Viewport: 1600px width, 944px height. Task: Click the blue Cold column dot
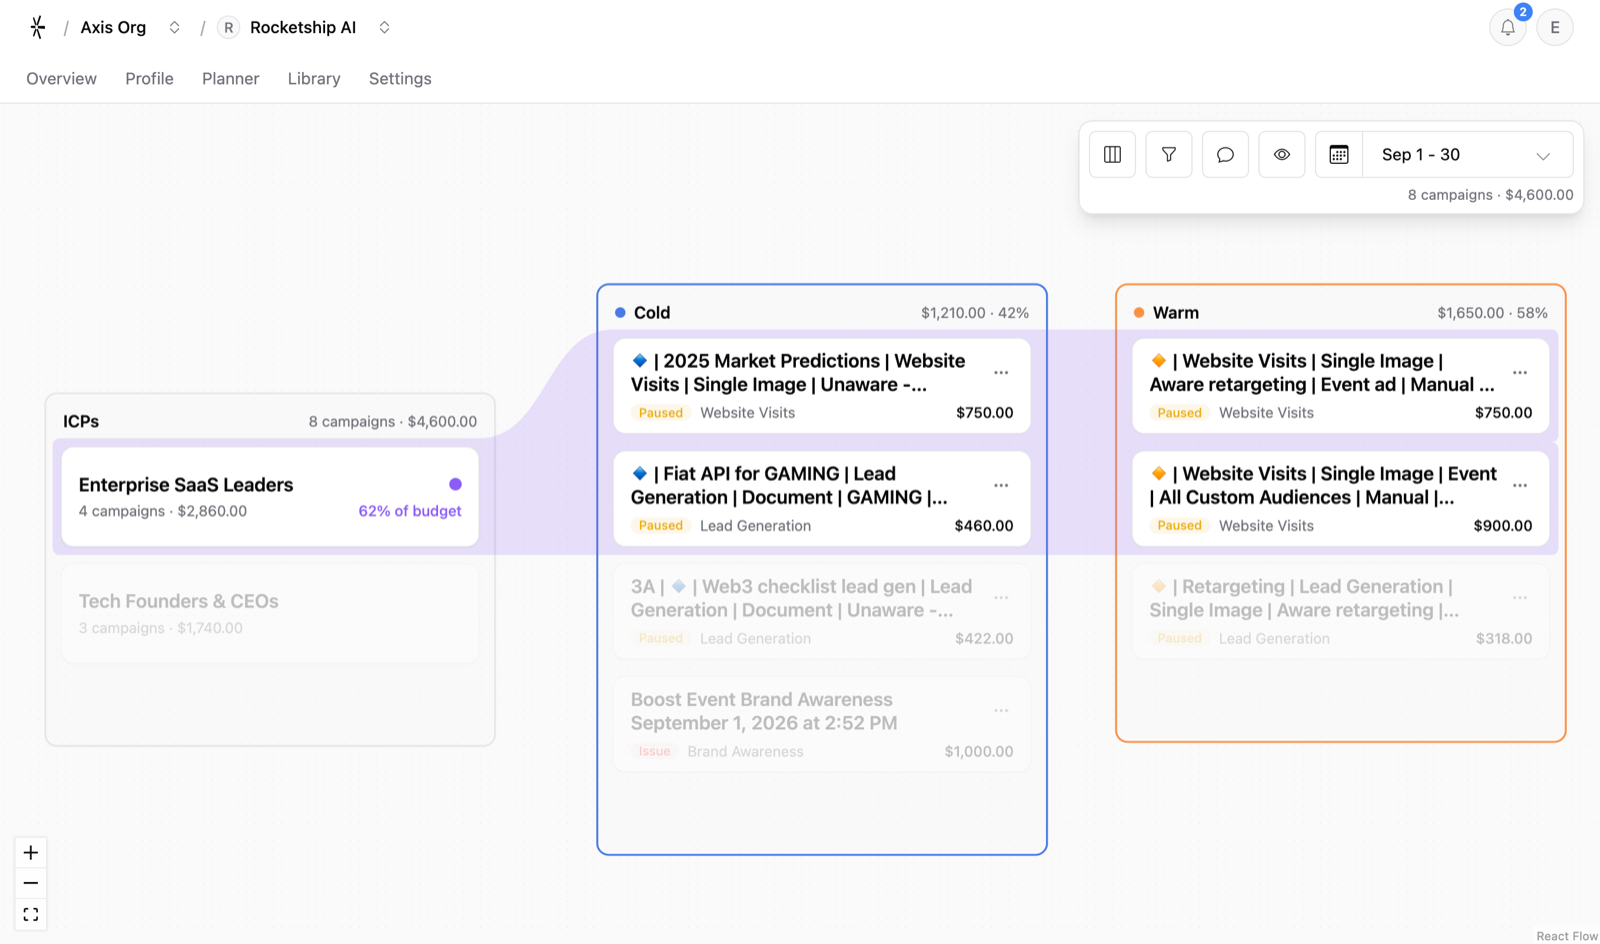click(620, 313)
